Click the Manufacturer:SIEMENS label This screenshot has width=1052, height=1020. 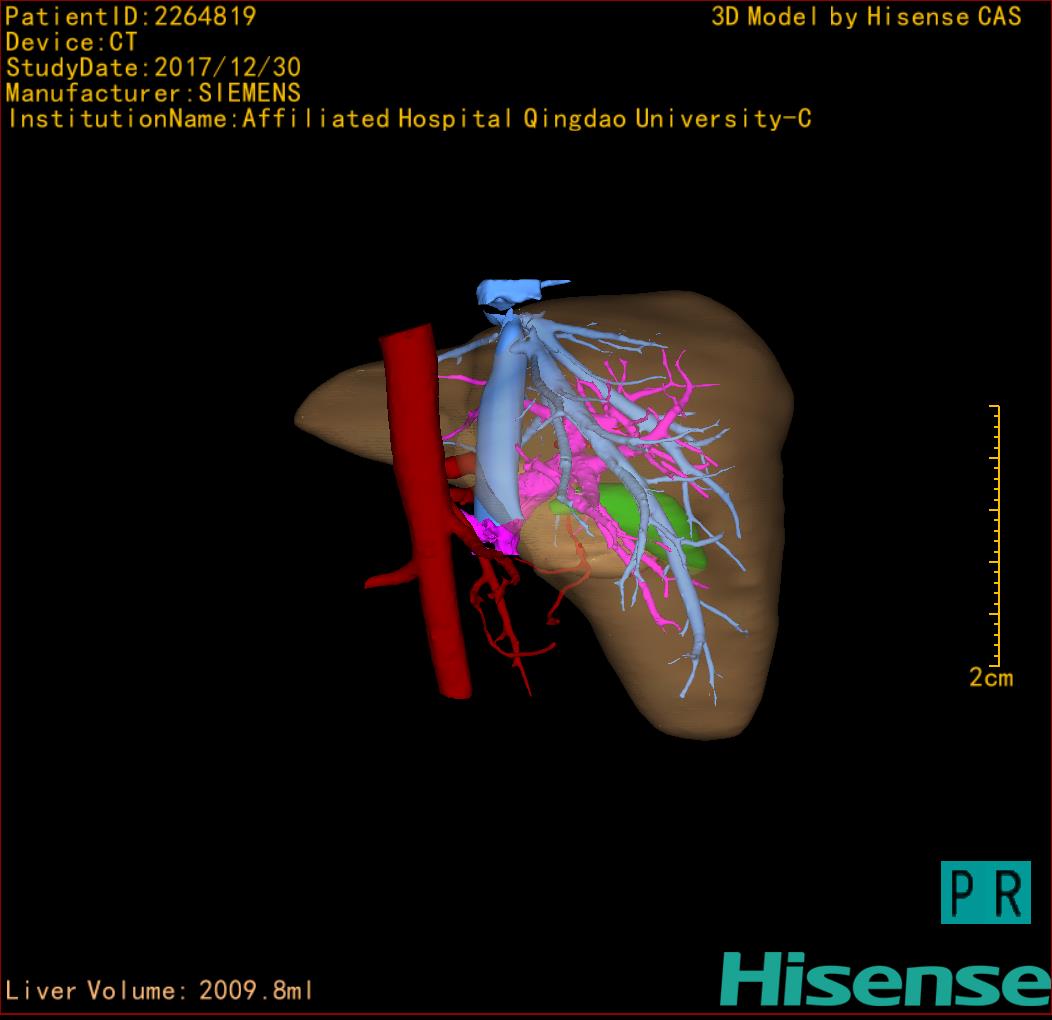pyautogui.click(x=153, y=93)
